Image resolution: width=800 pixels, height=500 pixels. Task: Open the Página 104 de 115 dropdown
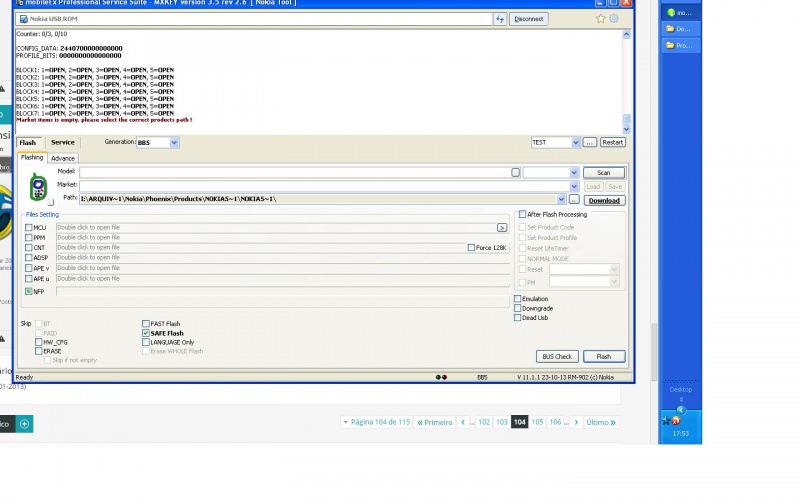pos(376,422)
